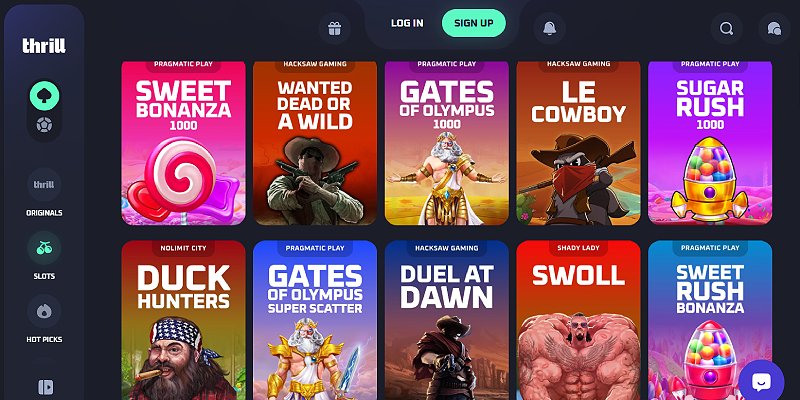Open Originals in the sidebar
This screenshot has height=400, width=800.
coord(44,193)
